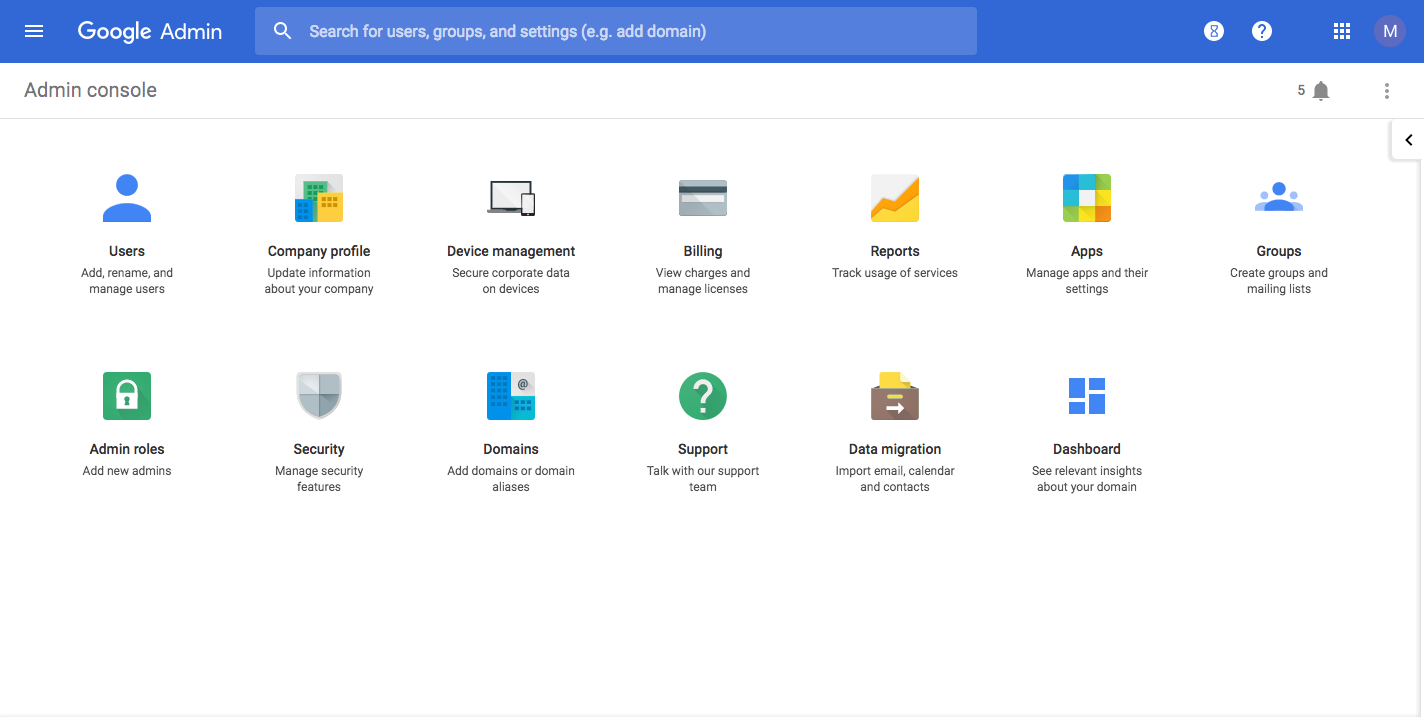
Task: Click 'Import email, calendar and contacts' text
Action: (895, 479)
